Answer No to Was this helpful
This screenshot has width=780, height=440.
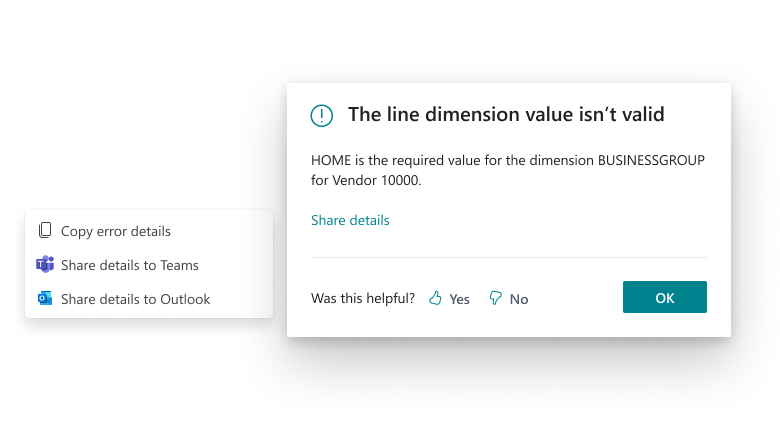(x=519, y=299)
